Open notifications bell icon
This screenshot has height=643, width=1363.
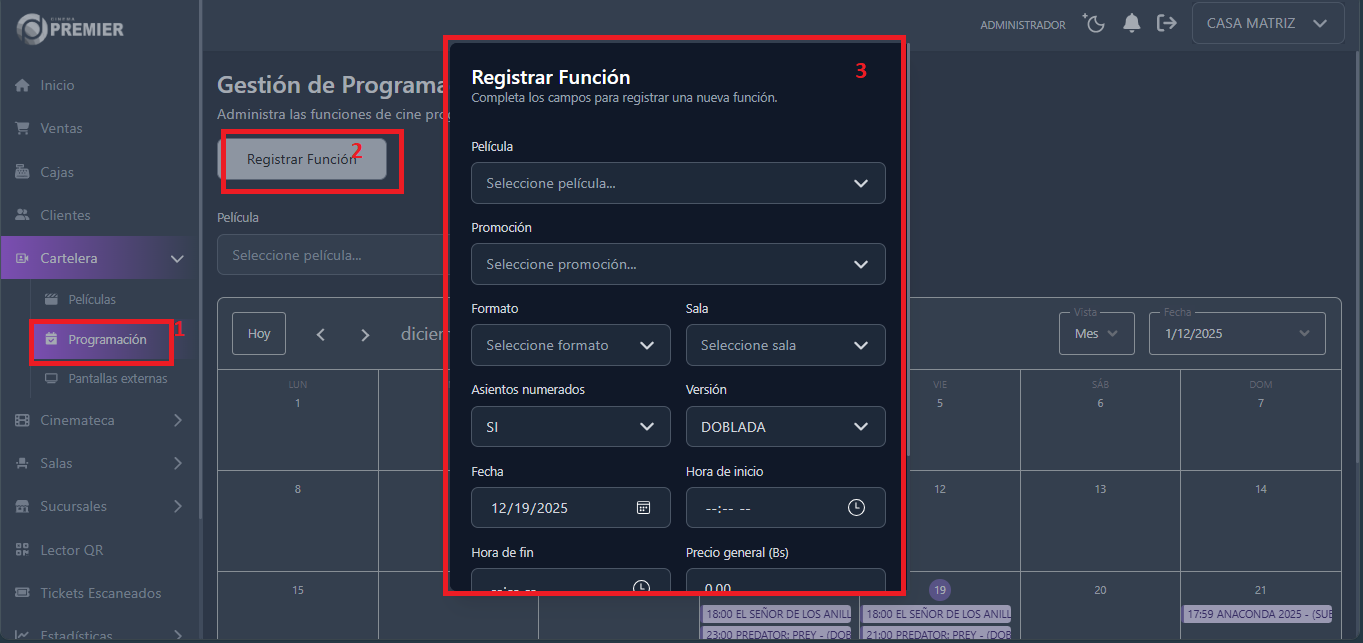pos(1132,23)
